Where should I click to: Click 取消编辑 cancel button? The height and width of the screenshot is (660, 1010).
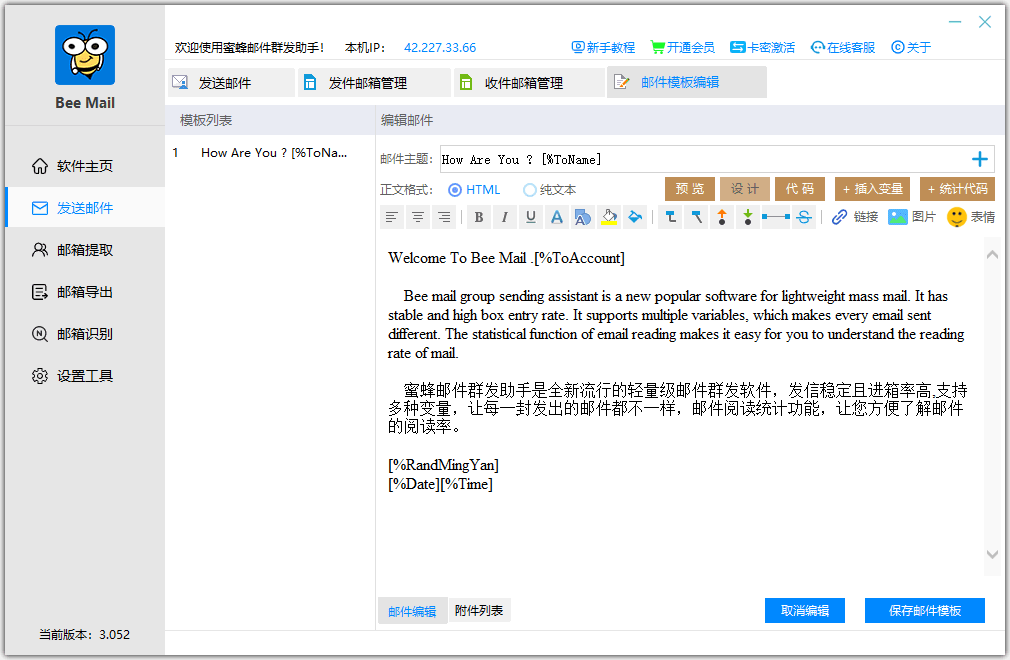[805, 610]
